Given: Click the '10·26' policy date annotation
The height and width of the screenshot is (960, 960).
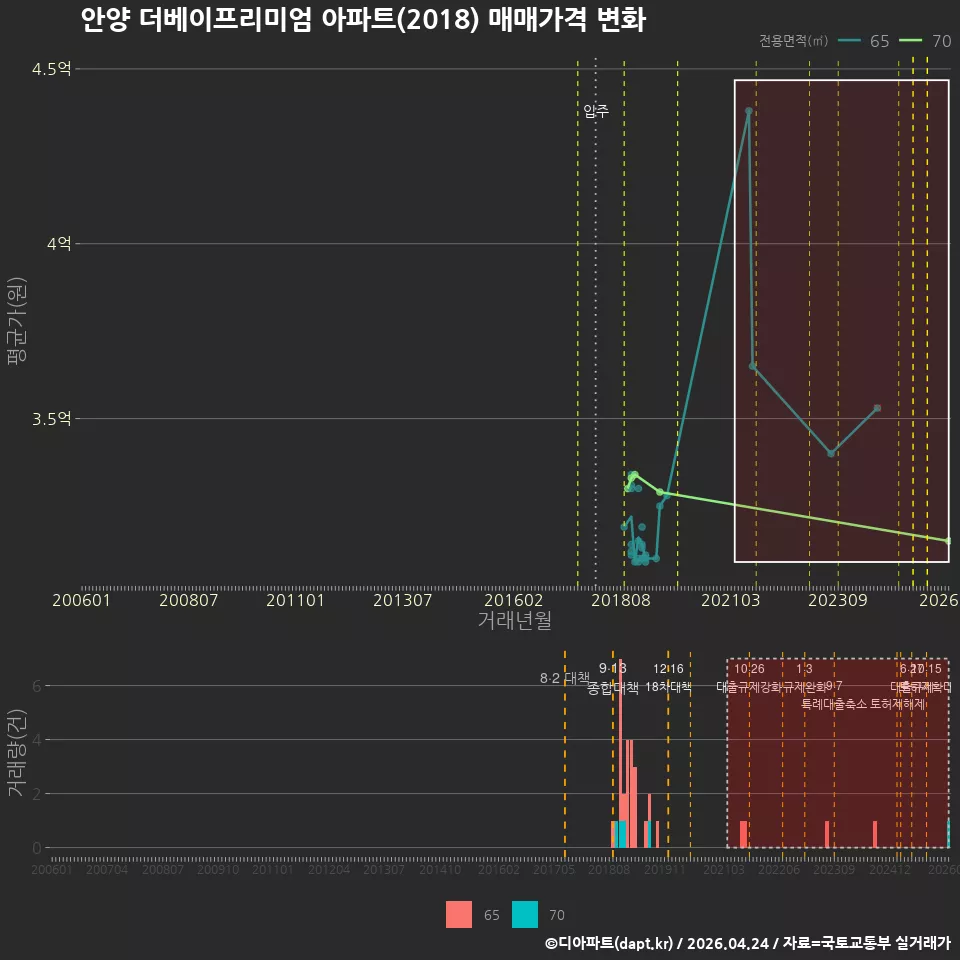Looking at the screenshot, I should [749, 669].
